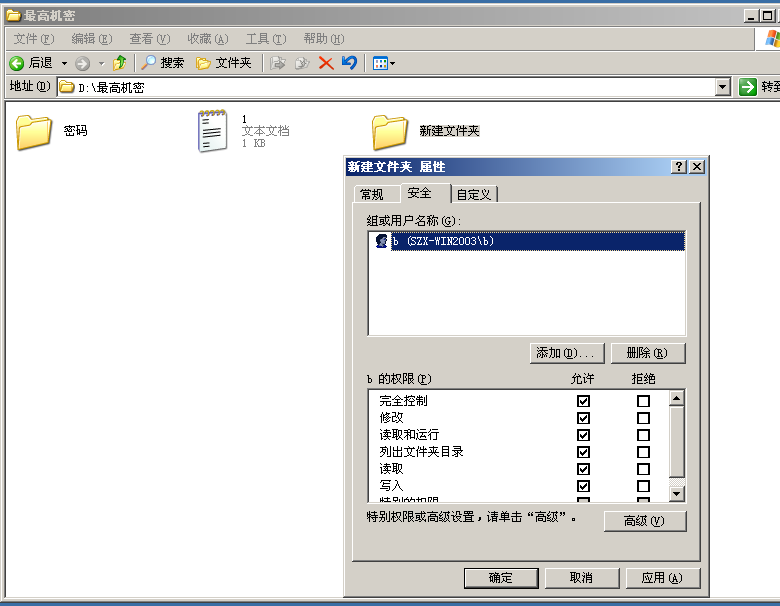Click the 添加(D)... button

point(567,353)
